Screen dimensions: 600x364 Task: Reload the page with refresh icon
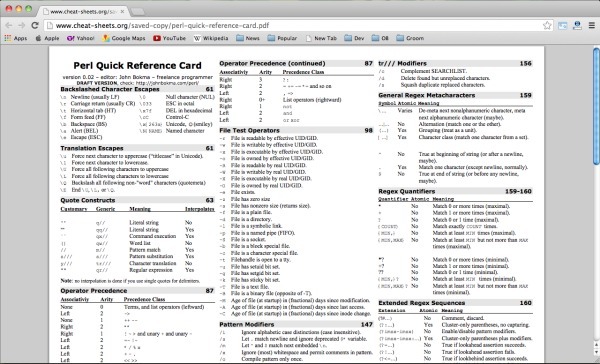coord(35,26)
